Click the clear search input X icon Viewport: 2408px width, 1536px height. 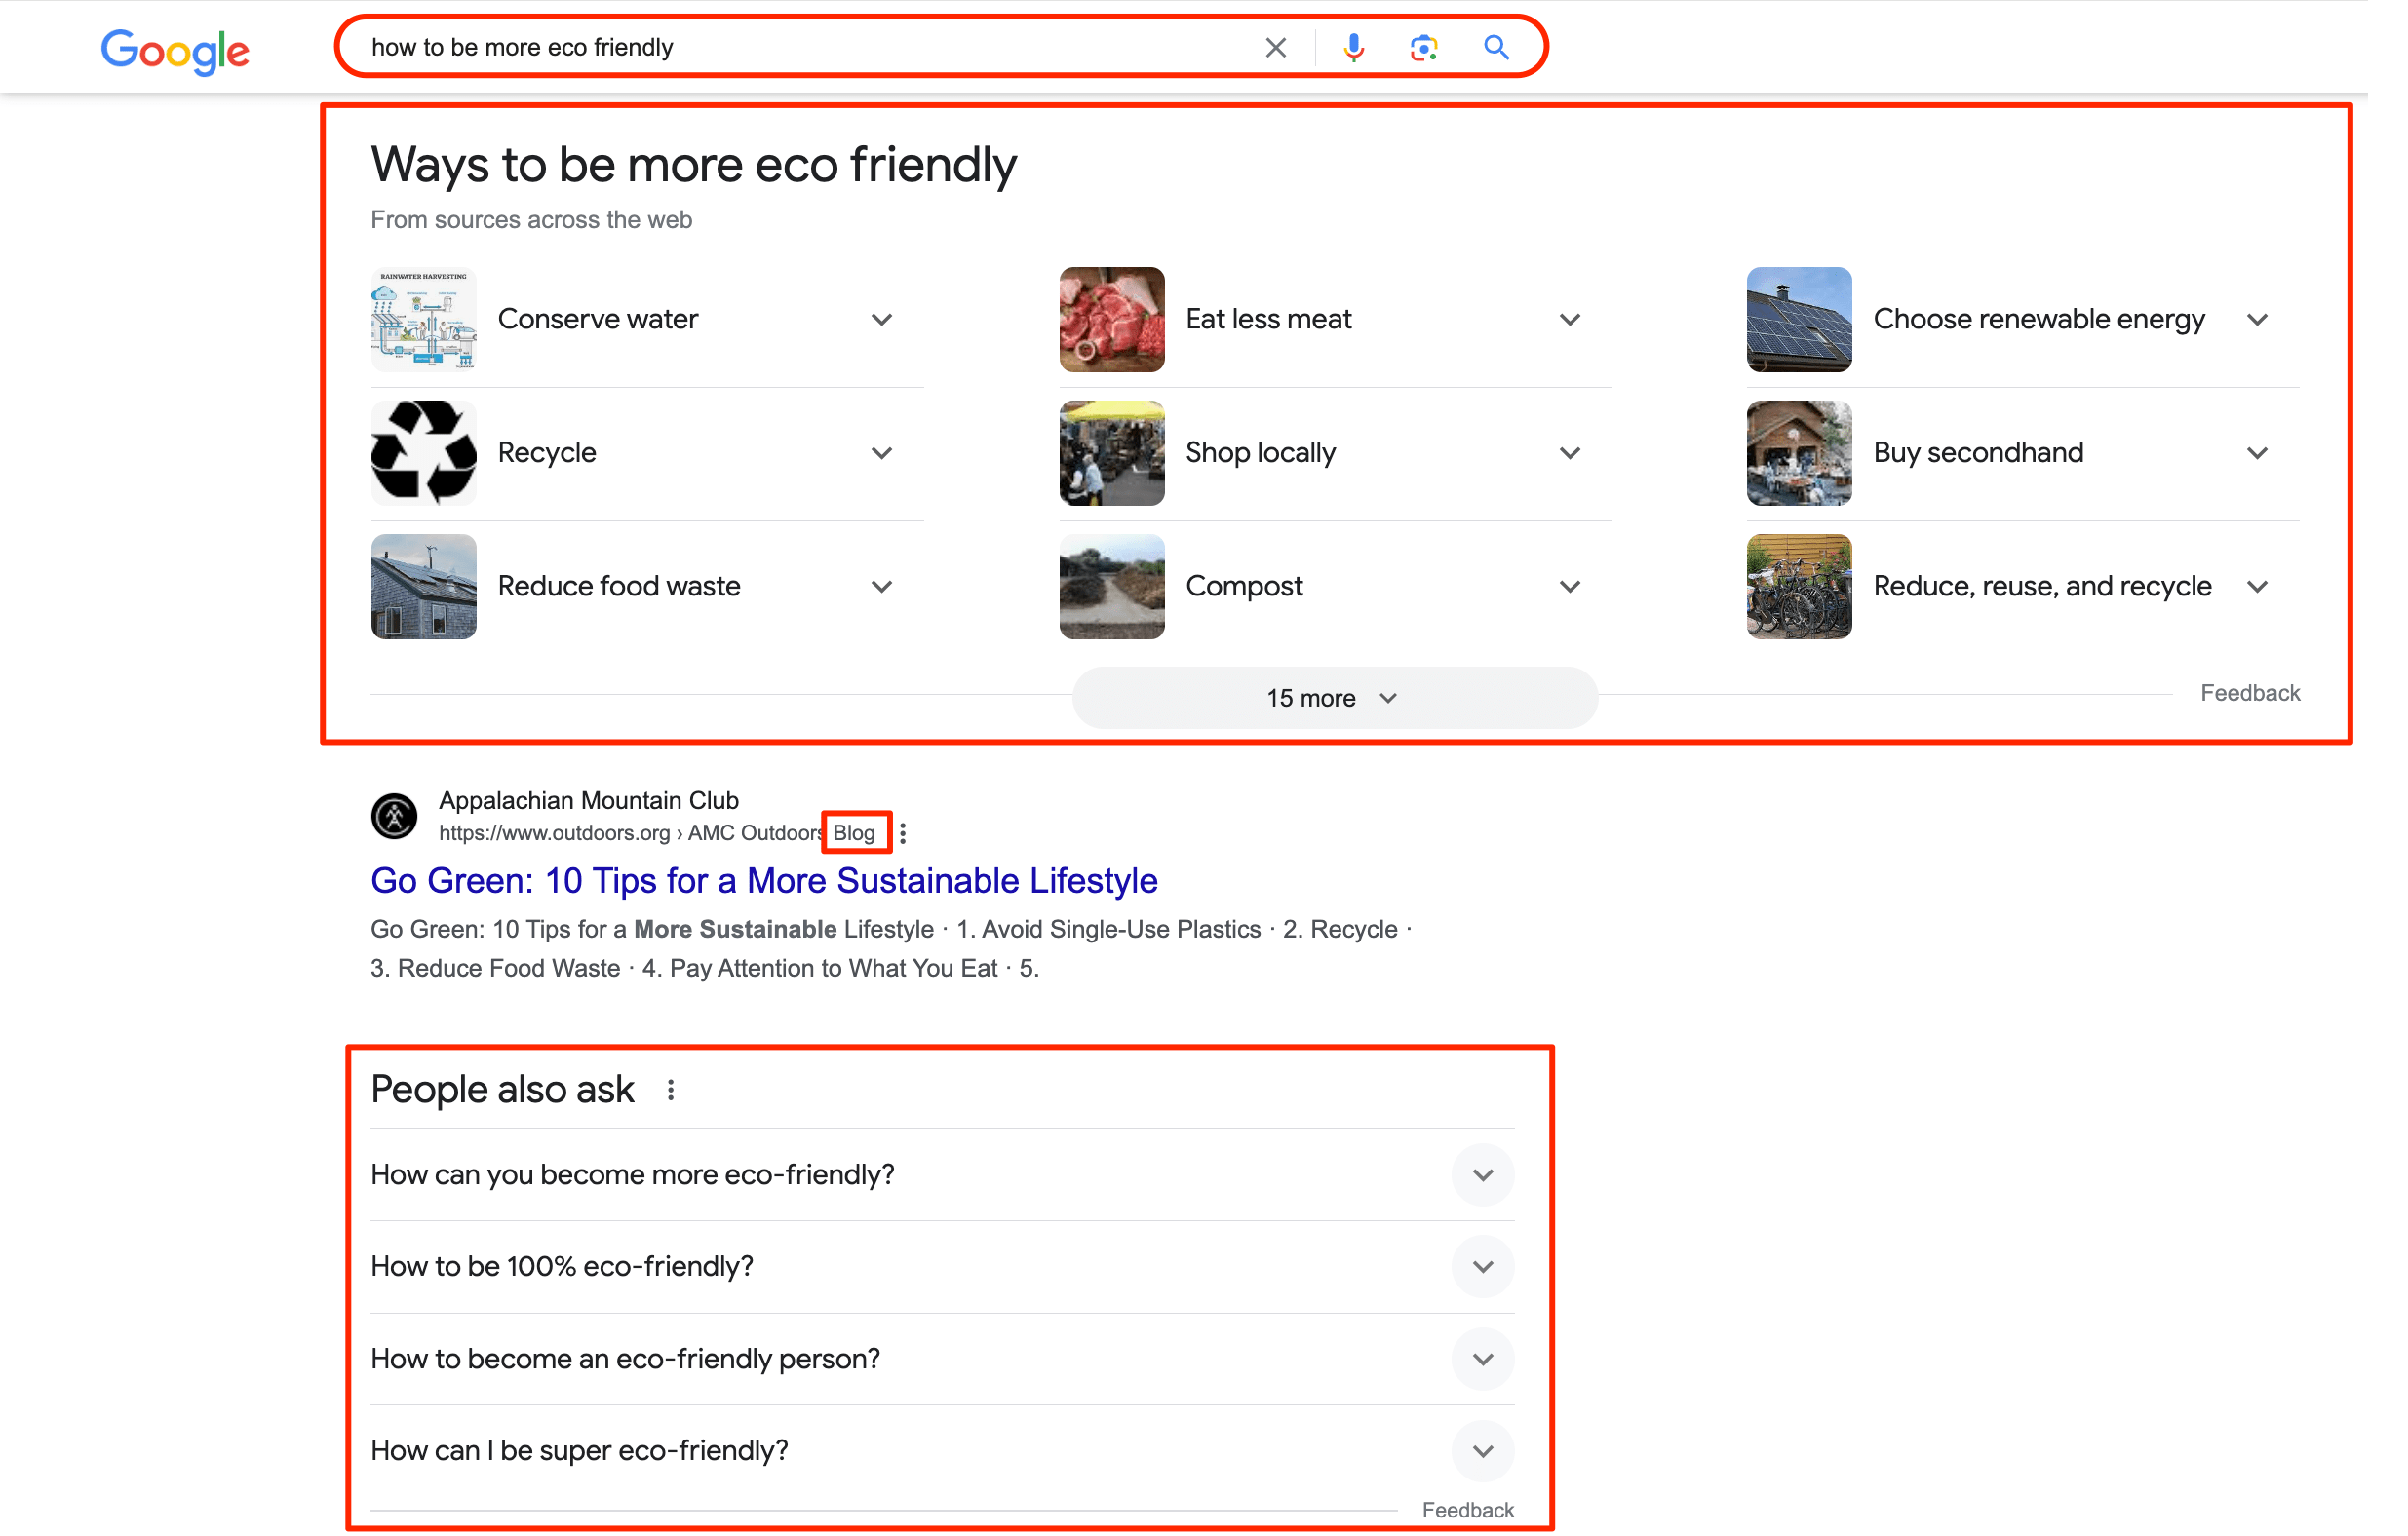click(x=1276, y=46)
